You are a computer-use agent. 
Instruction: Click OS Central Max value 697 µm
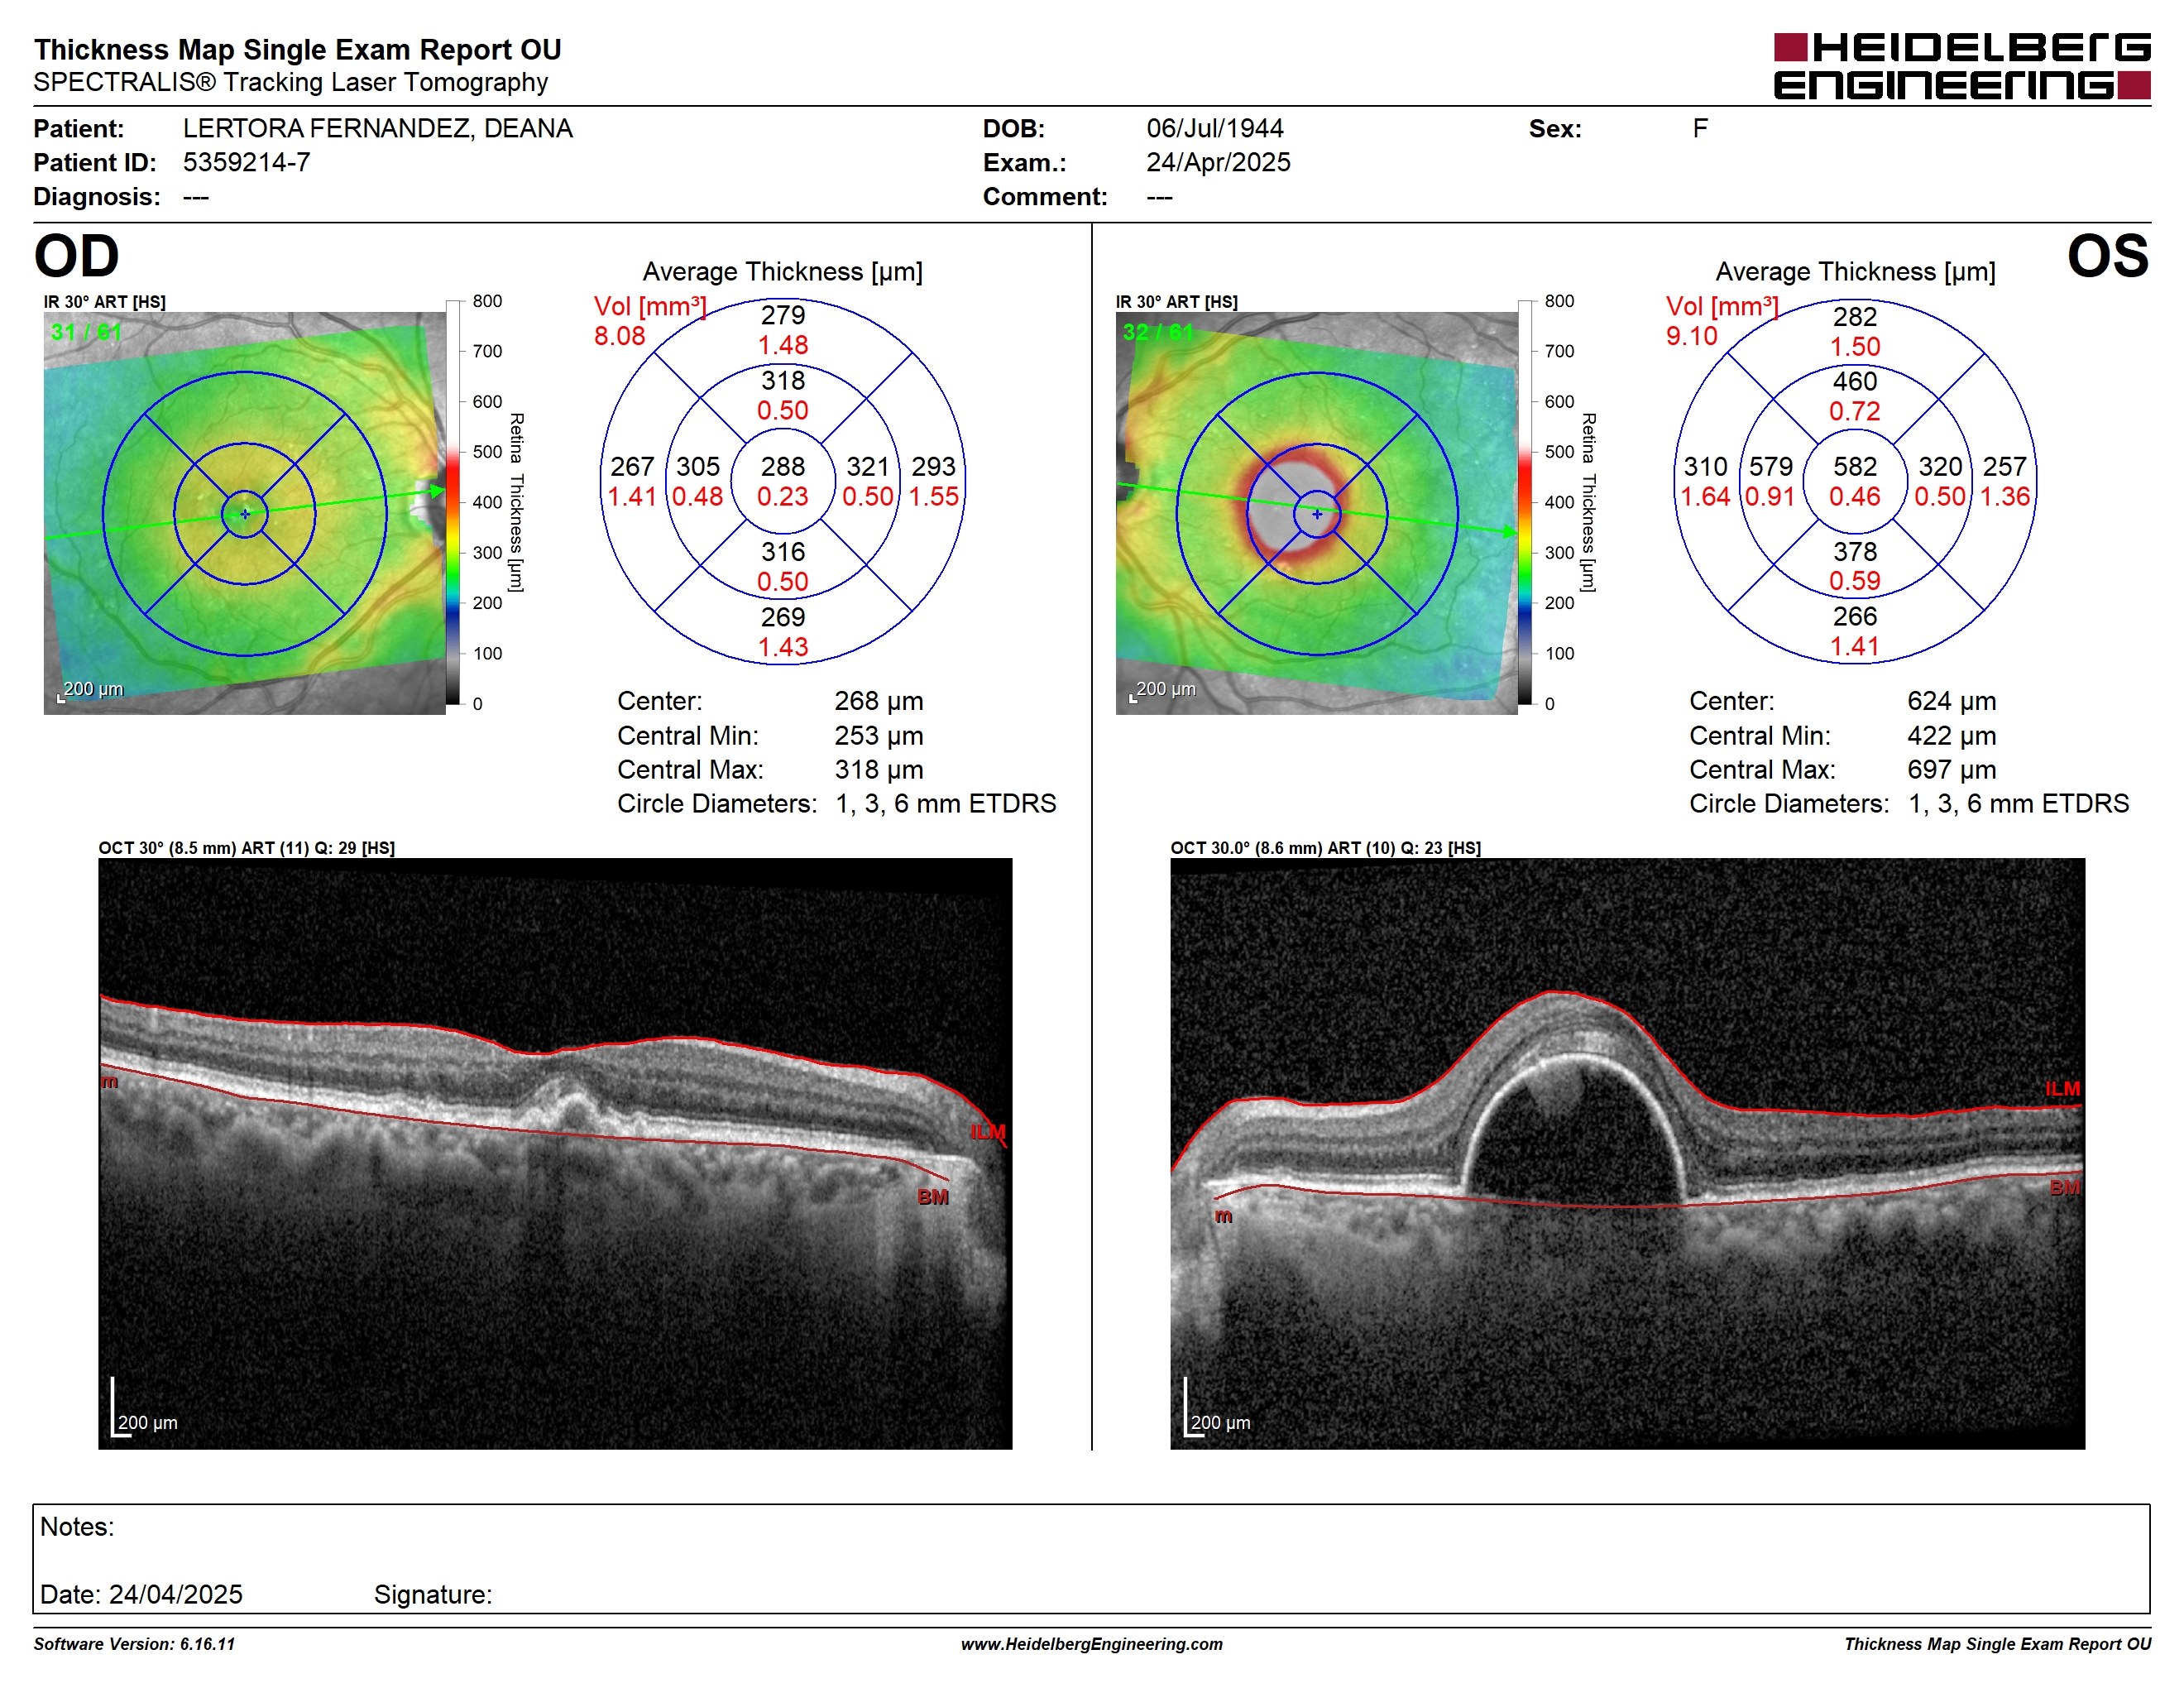pos(1952,770)
